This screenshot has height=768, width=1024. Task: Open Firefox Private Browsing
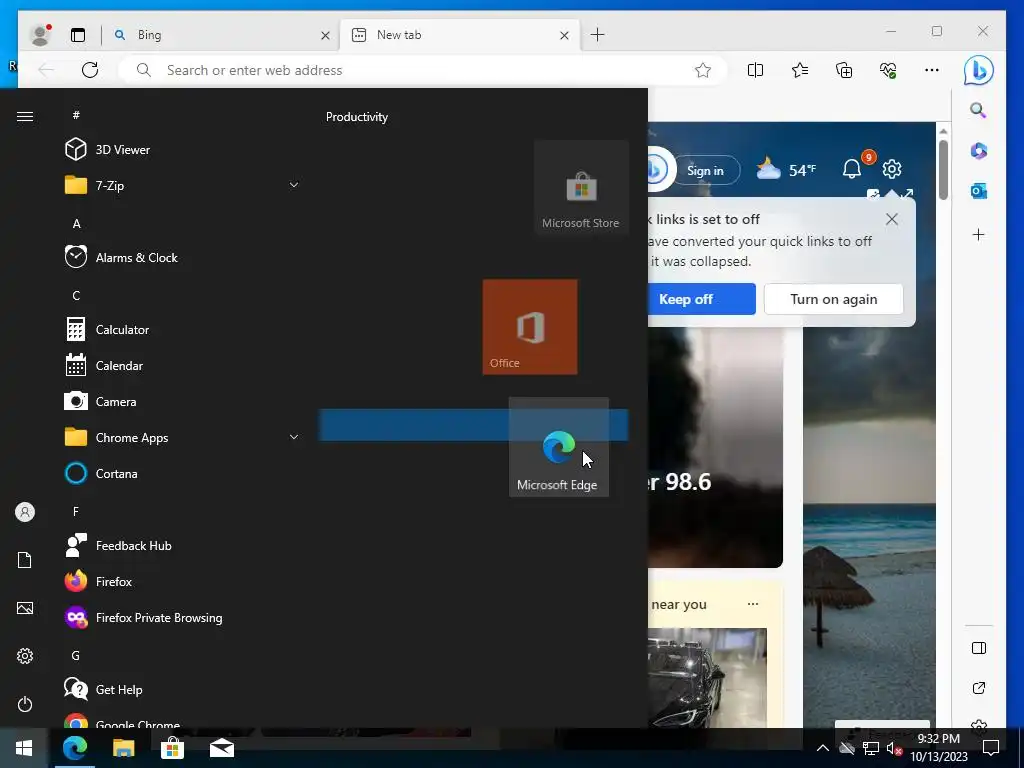(183, 617)
